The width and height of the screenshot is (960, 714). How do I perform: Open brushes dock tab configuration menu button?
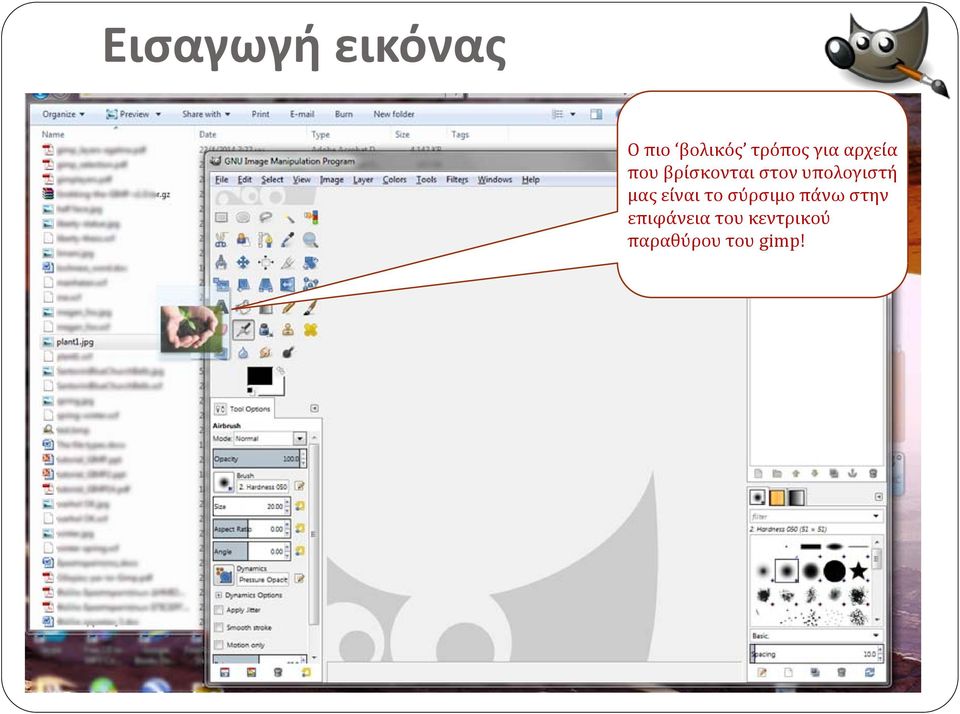point(879,497)
